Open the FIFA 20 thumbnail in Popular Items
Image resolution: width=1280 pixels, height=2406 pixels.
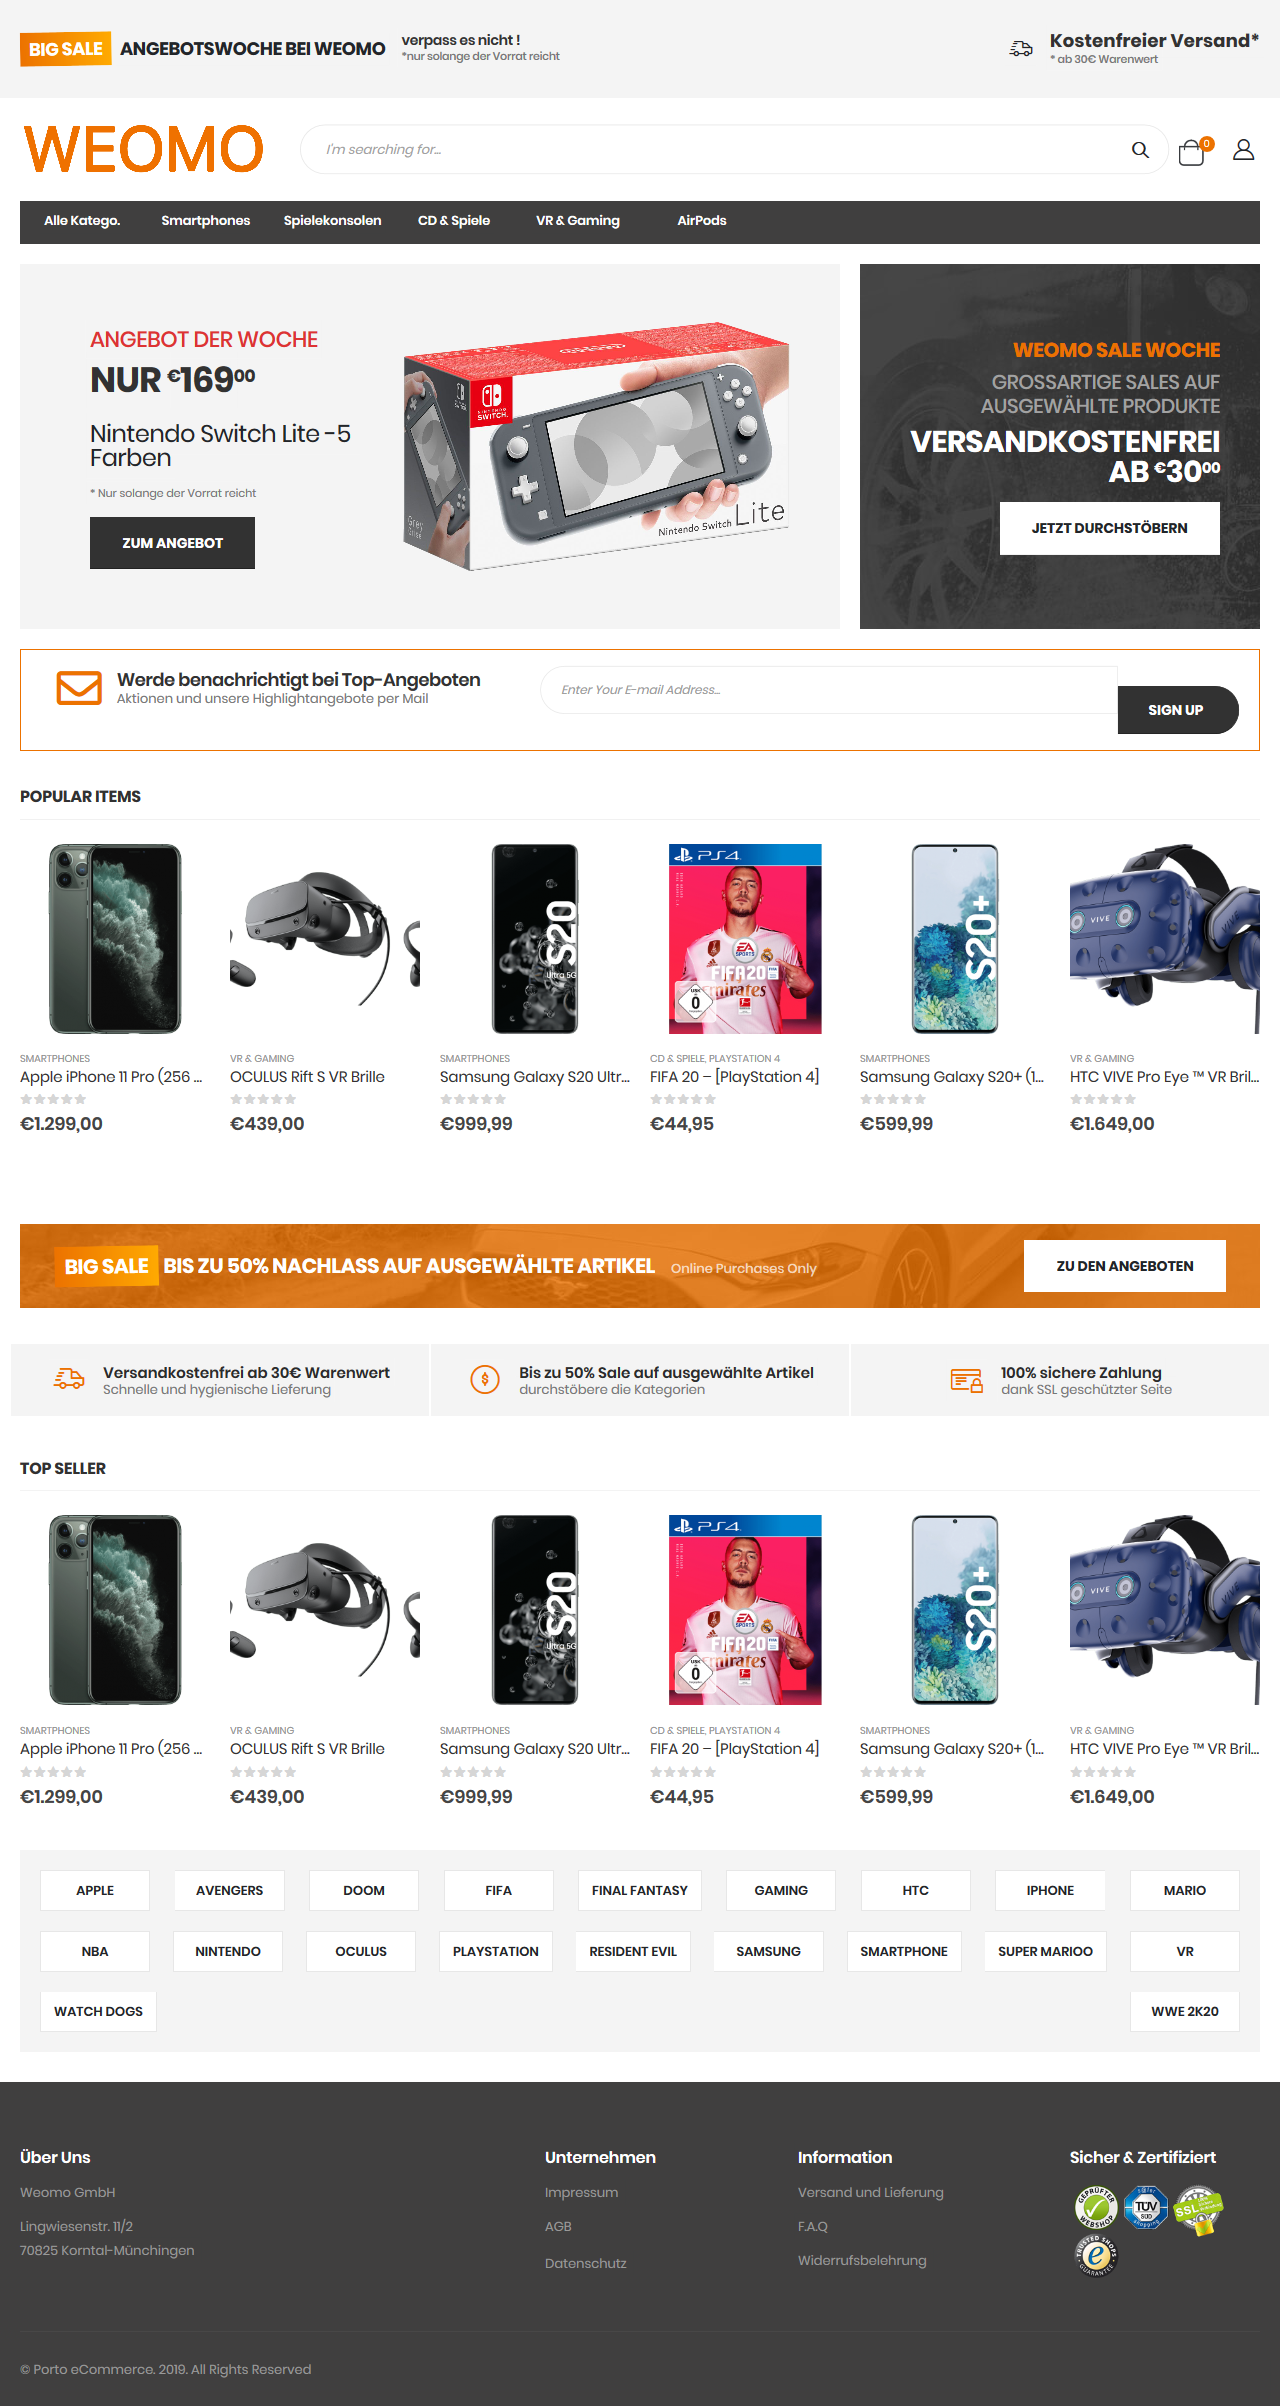[745, 939]
